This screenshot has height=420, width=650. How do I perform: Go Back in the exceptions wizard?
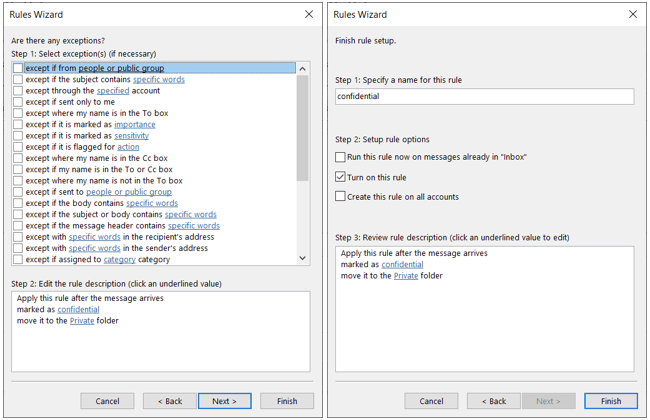[x=170, y=401]
